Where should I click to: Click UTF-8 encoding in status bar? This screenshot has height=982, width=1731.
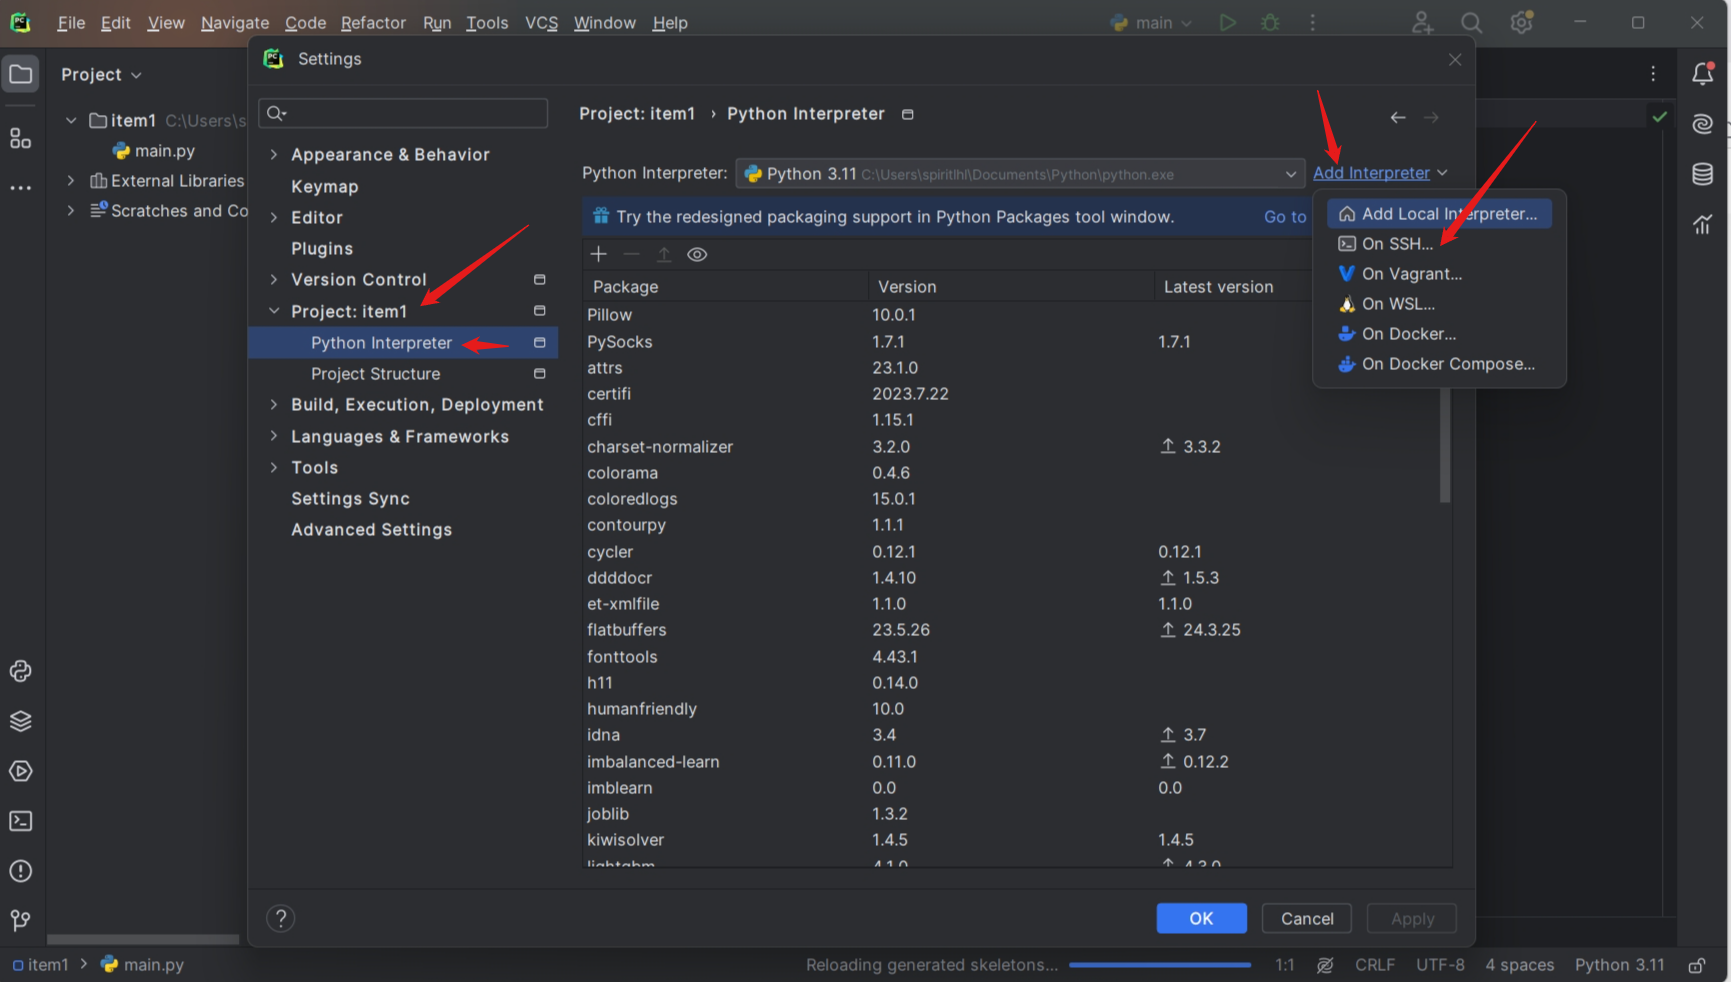tap(1440, 965)
